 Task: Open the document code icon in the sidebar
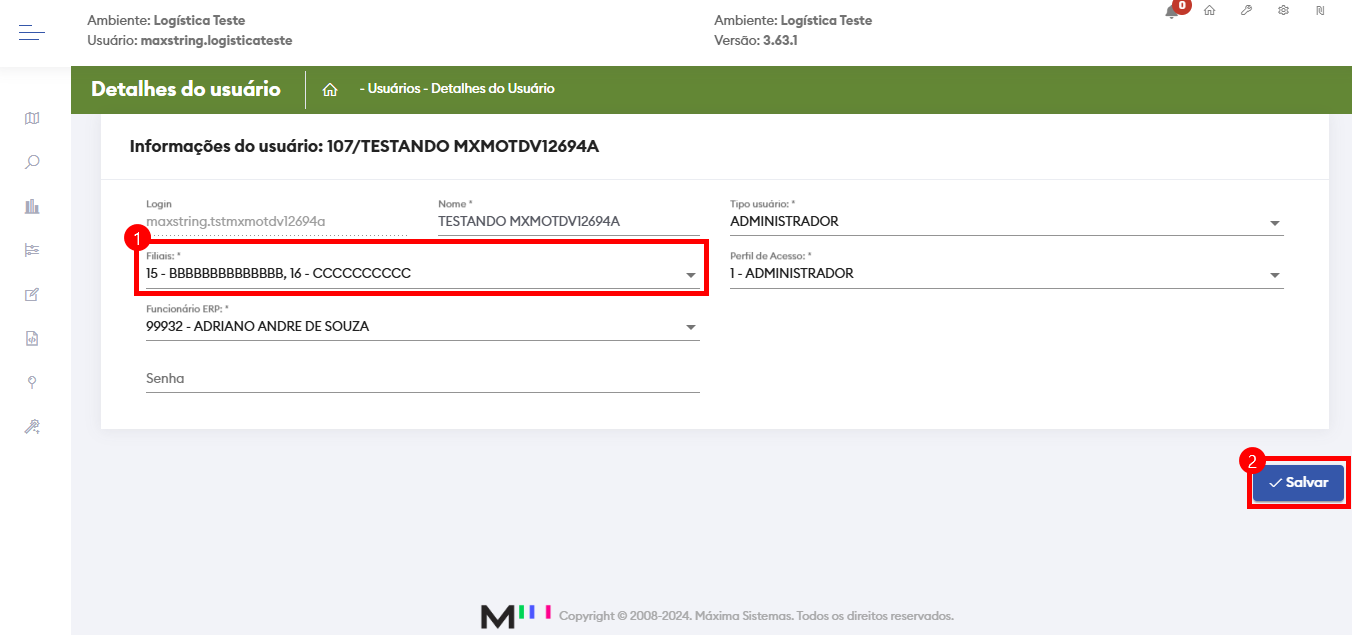point(31,338)
